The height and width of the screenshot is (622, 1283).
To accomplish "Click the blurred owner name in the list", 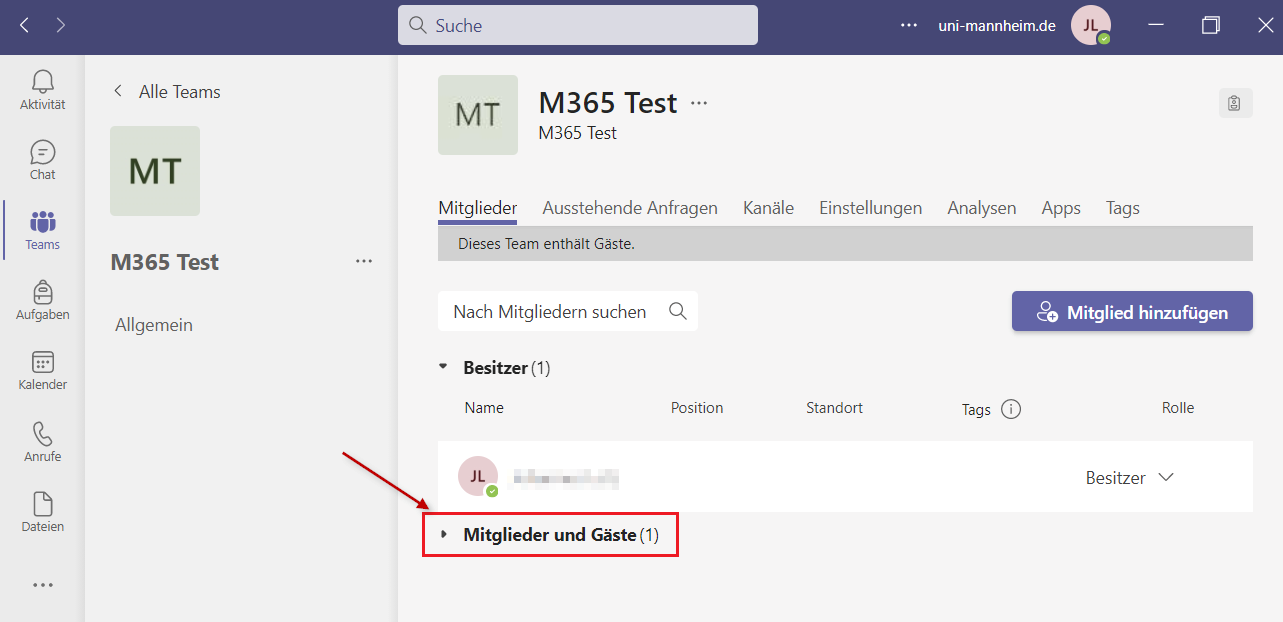I will pos(566,478).
